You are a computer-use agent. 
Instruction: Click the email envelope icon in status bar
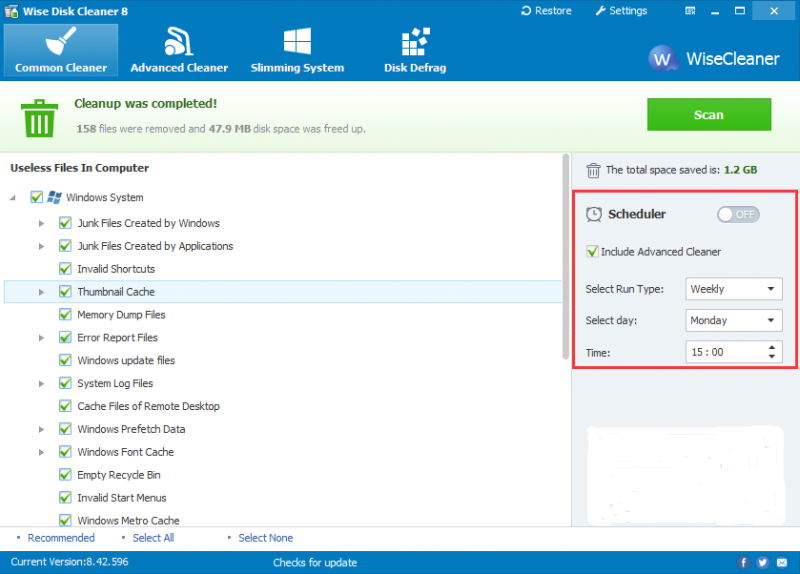point(782,562)
